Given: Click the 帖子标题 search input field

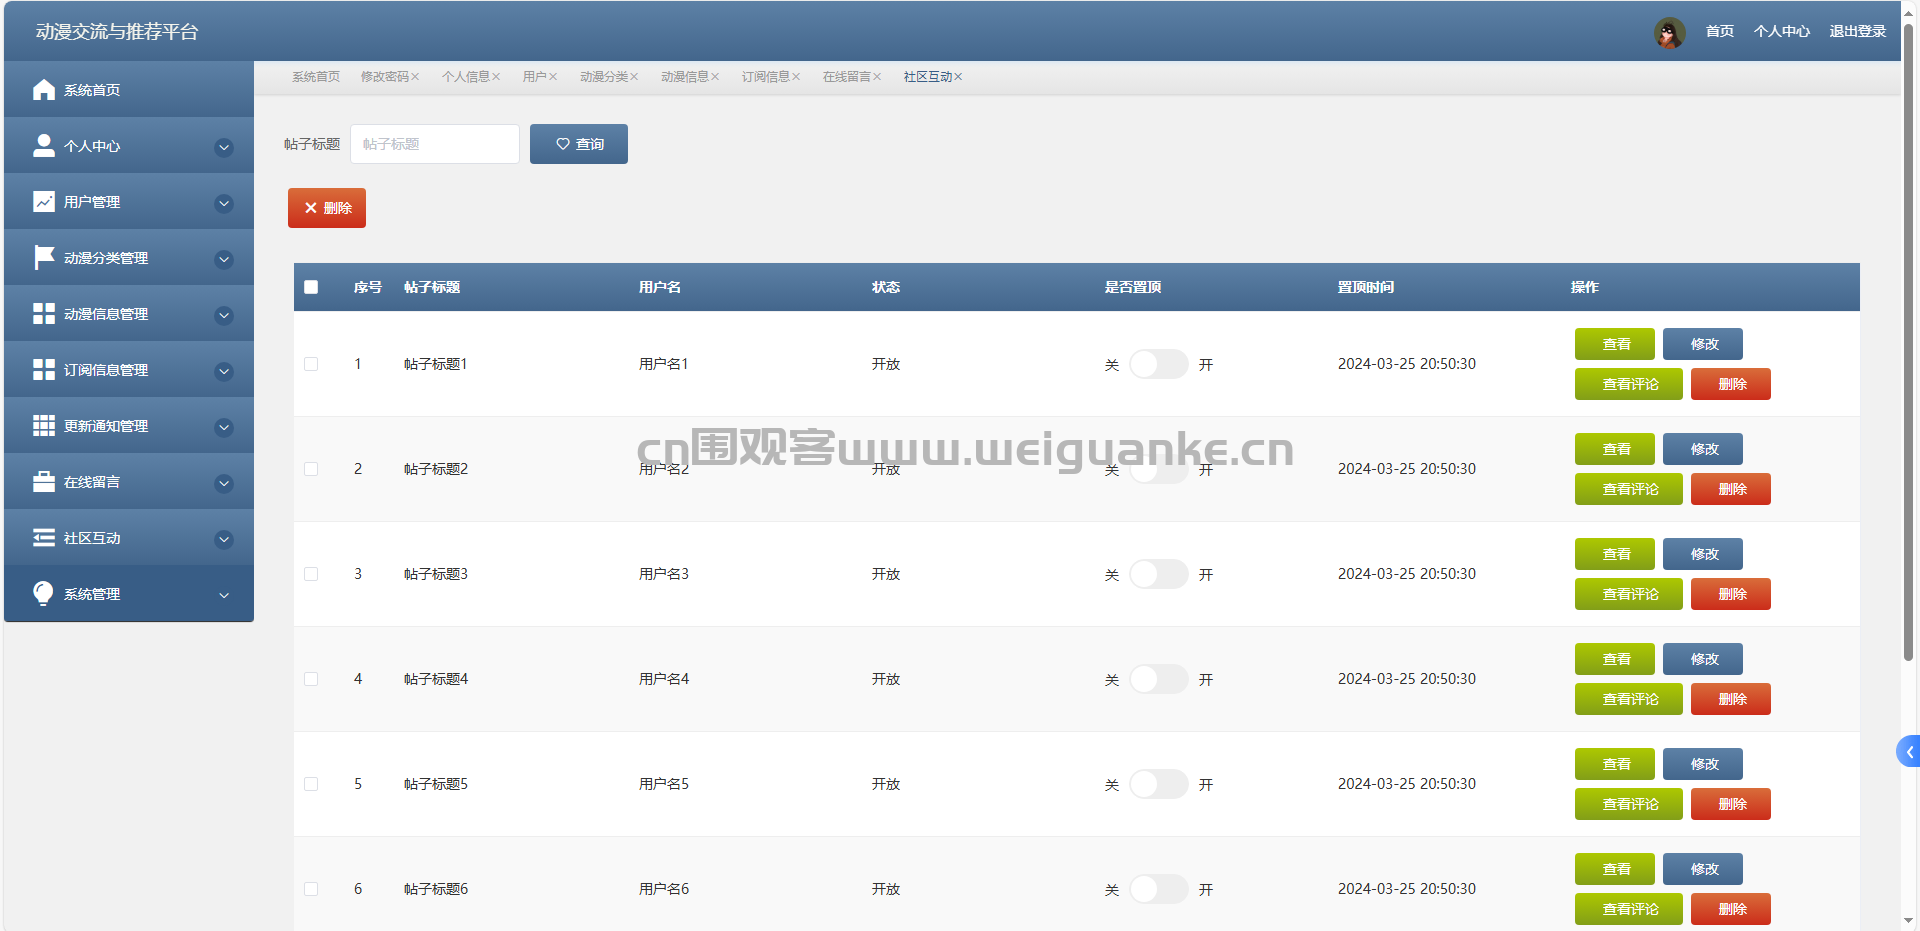Looking at the screenshot, I should tap(435, 144).
